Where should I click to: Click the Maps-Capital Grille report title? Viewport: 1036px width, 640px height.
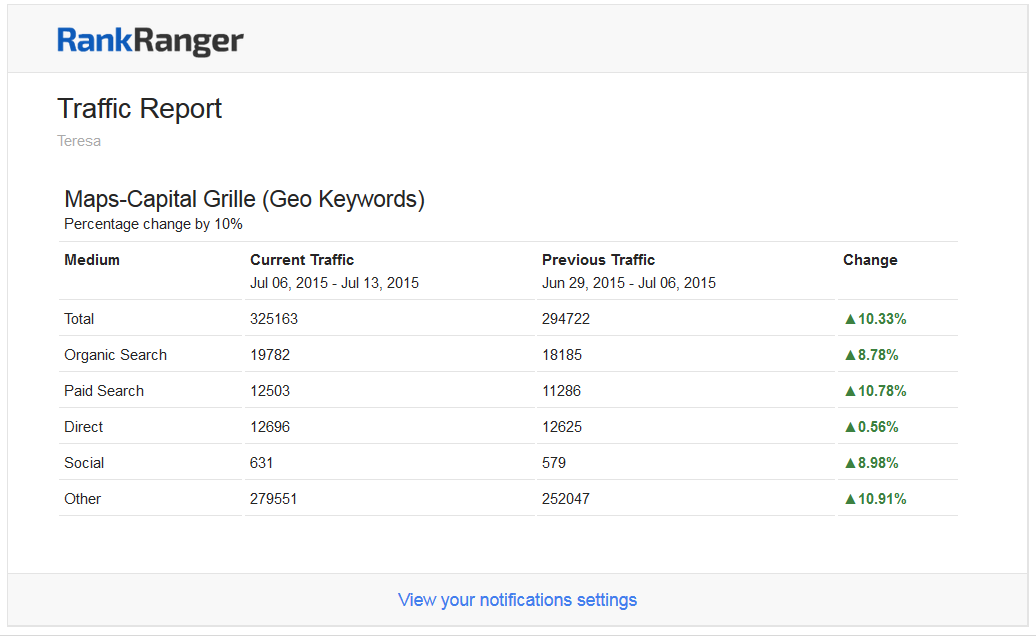244,199
